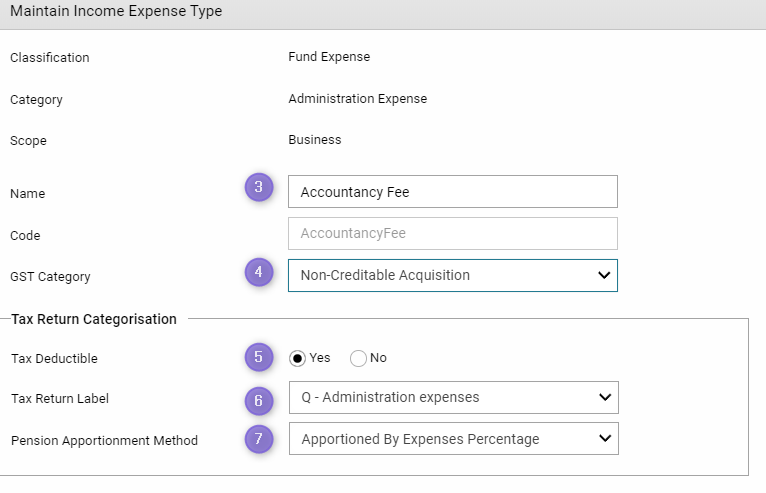766x493 pixels.
Task: Open the Pension Apportionment Method dropdown
Action: pyautogui.click(x=453, y=439)
